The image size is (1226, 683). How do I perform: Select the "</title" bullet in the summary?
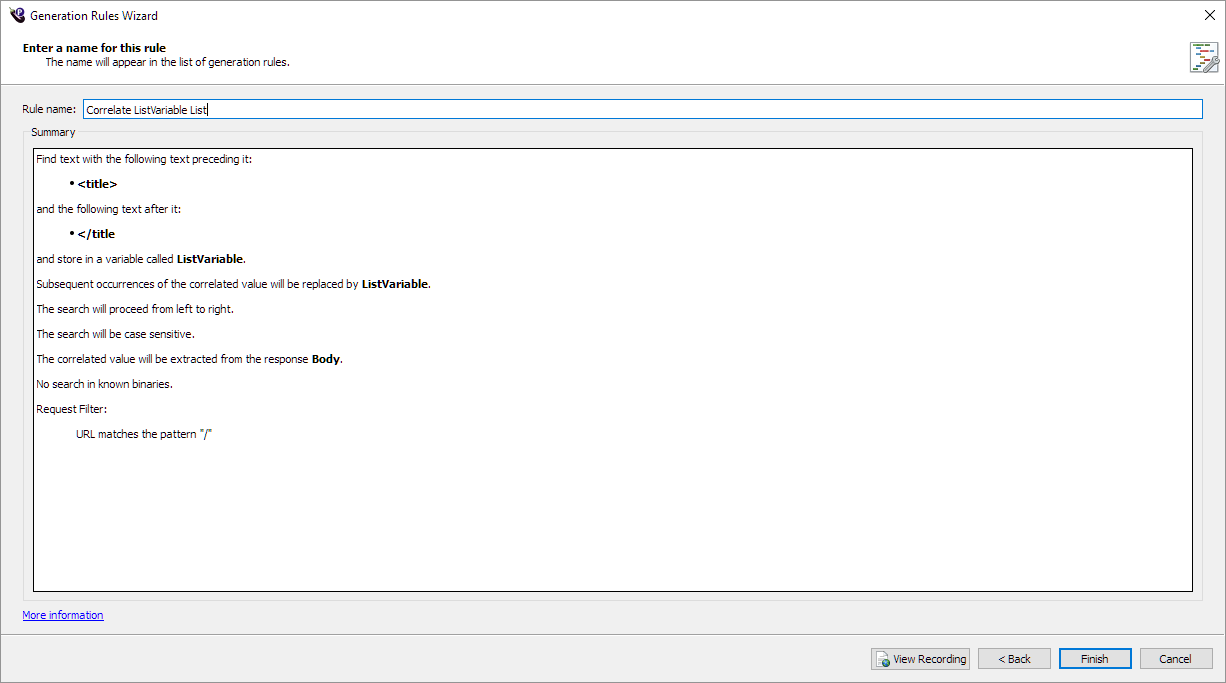coord(96,234)
